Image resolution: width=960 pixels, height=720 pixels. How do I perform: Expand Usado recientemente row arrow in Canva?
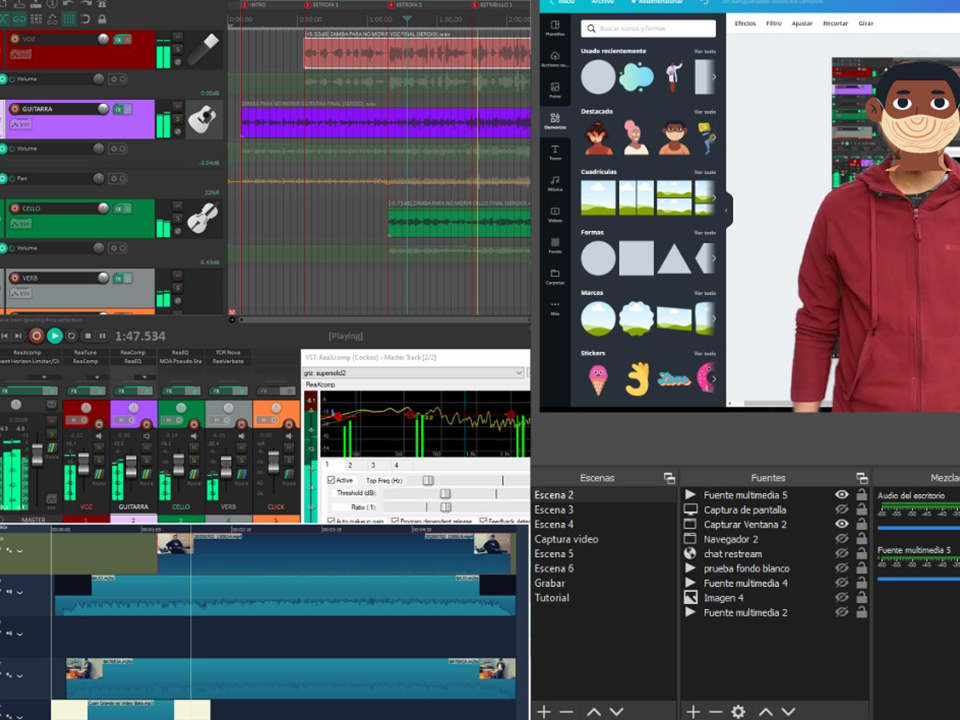coord(713,77)
